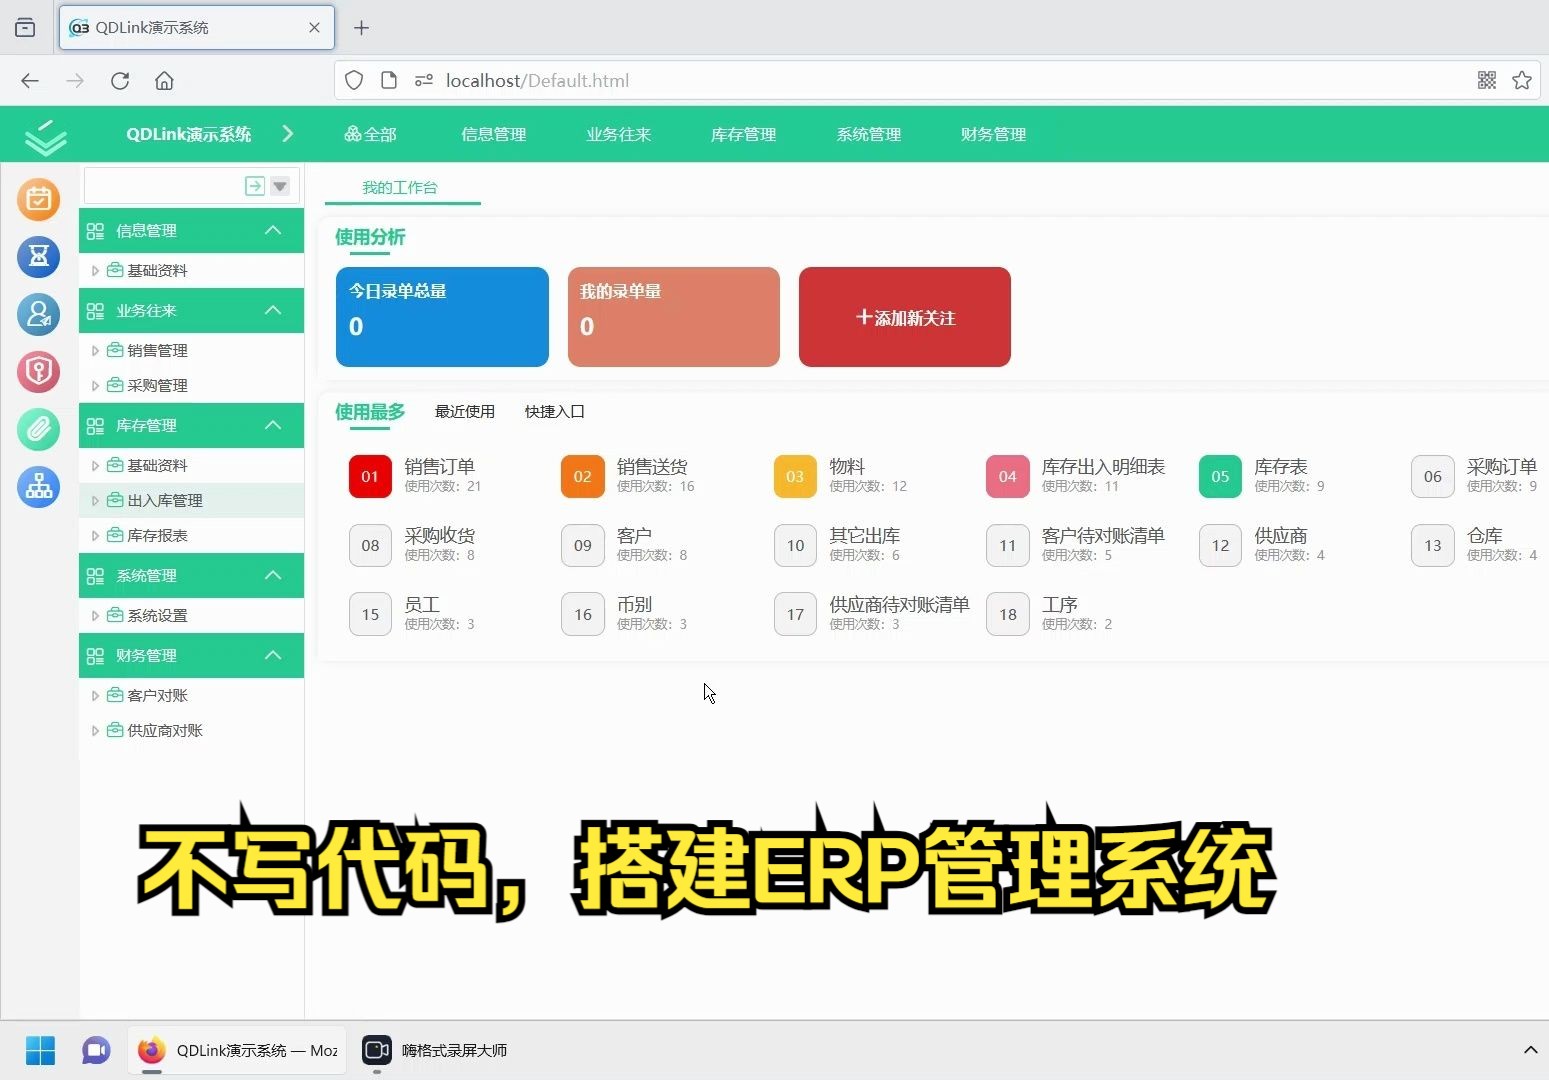Click the 我的录单量 orange card

coord(674,317)
